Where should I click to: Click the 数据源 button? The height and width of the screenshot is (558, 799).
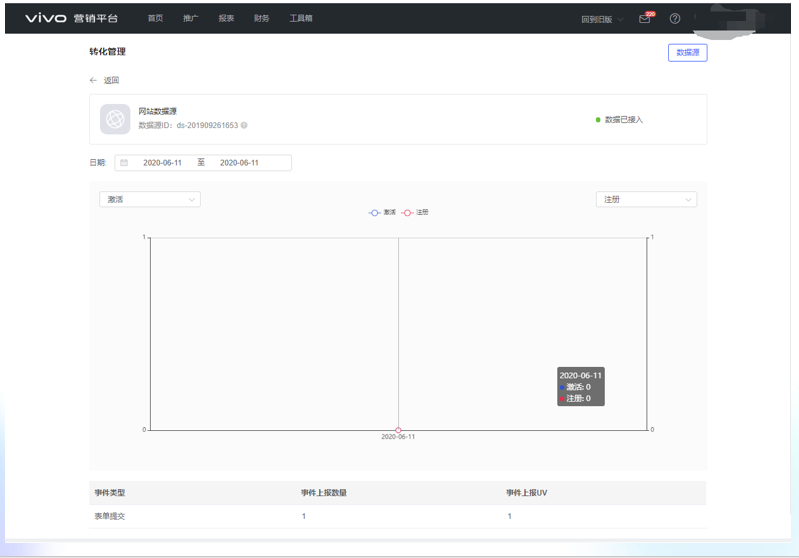click(687, 52)
